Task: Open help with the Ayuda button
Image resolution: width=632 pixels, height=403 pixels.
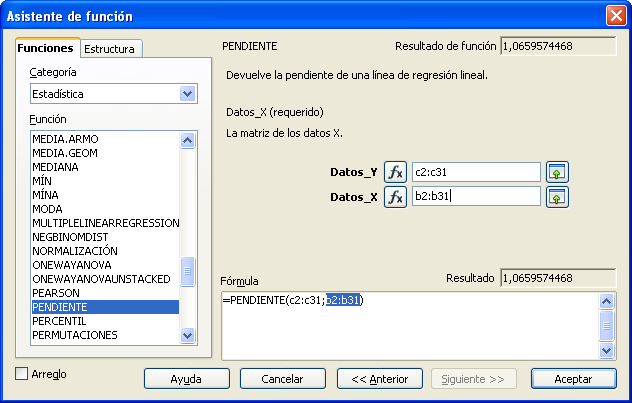Action: point(186,379)
